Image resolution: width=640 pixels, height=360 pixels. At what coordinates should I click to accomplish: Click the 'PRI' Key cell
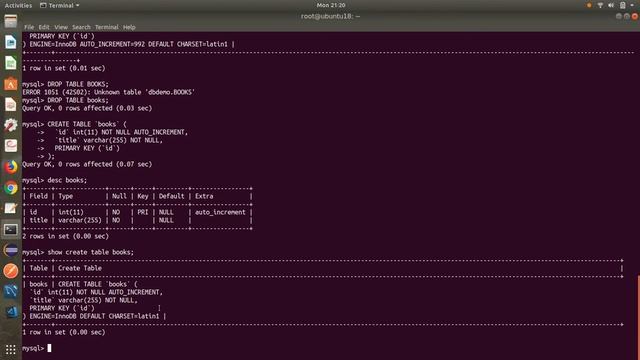143,212
